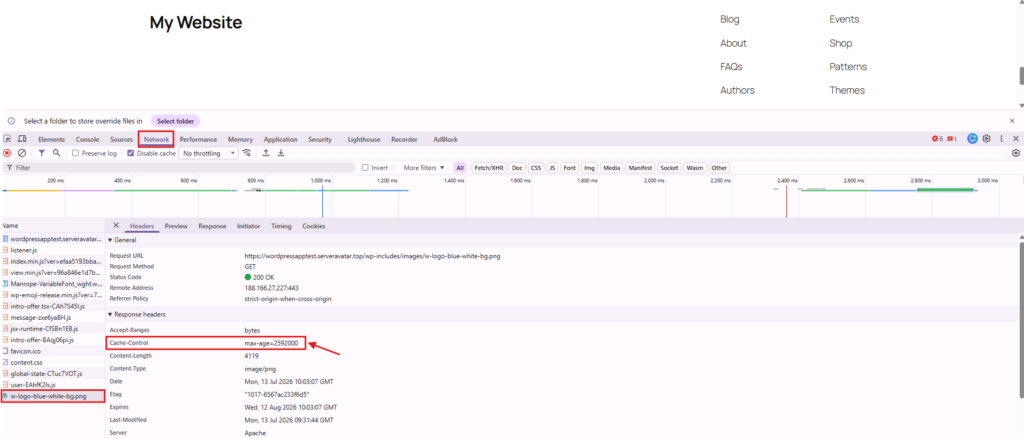This screenshot has height=439, width=1024.
Task: Click the Select folder button
Action: tap(176, 121)
